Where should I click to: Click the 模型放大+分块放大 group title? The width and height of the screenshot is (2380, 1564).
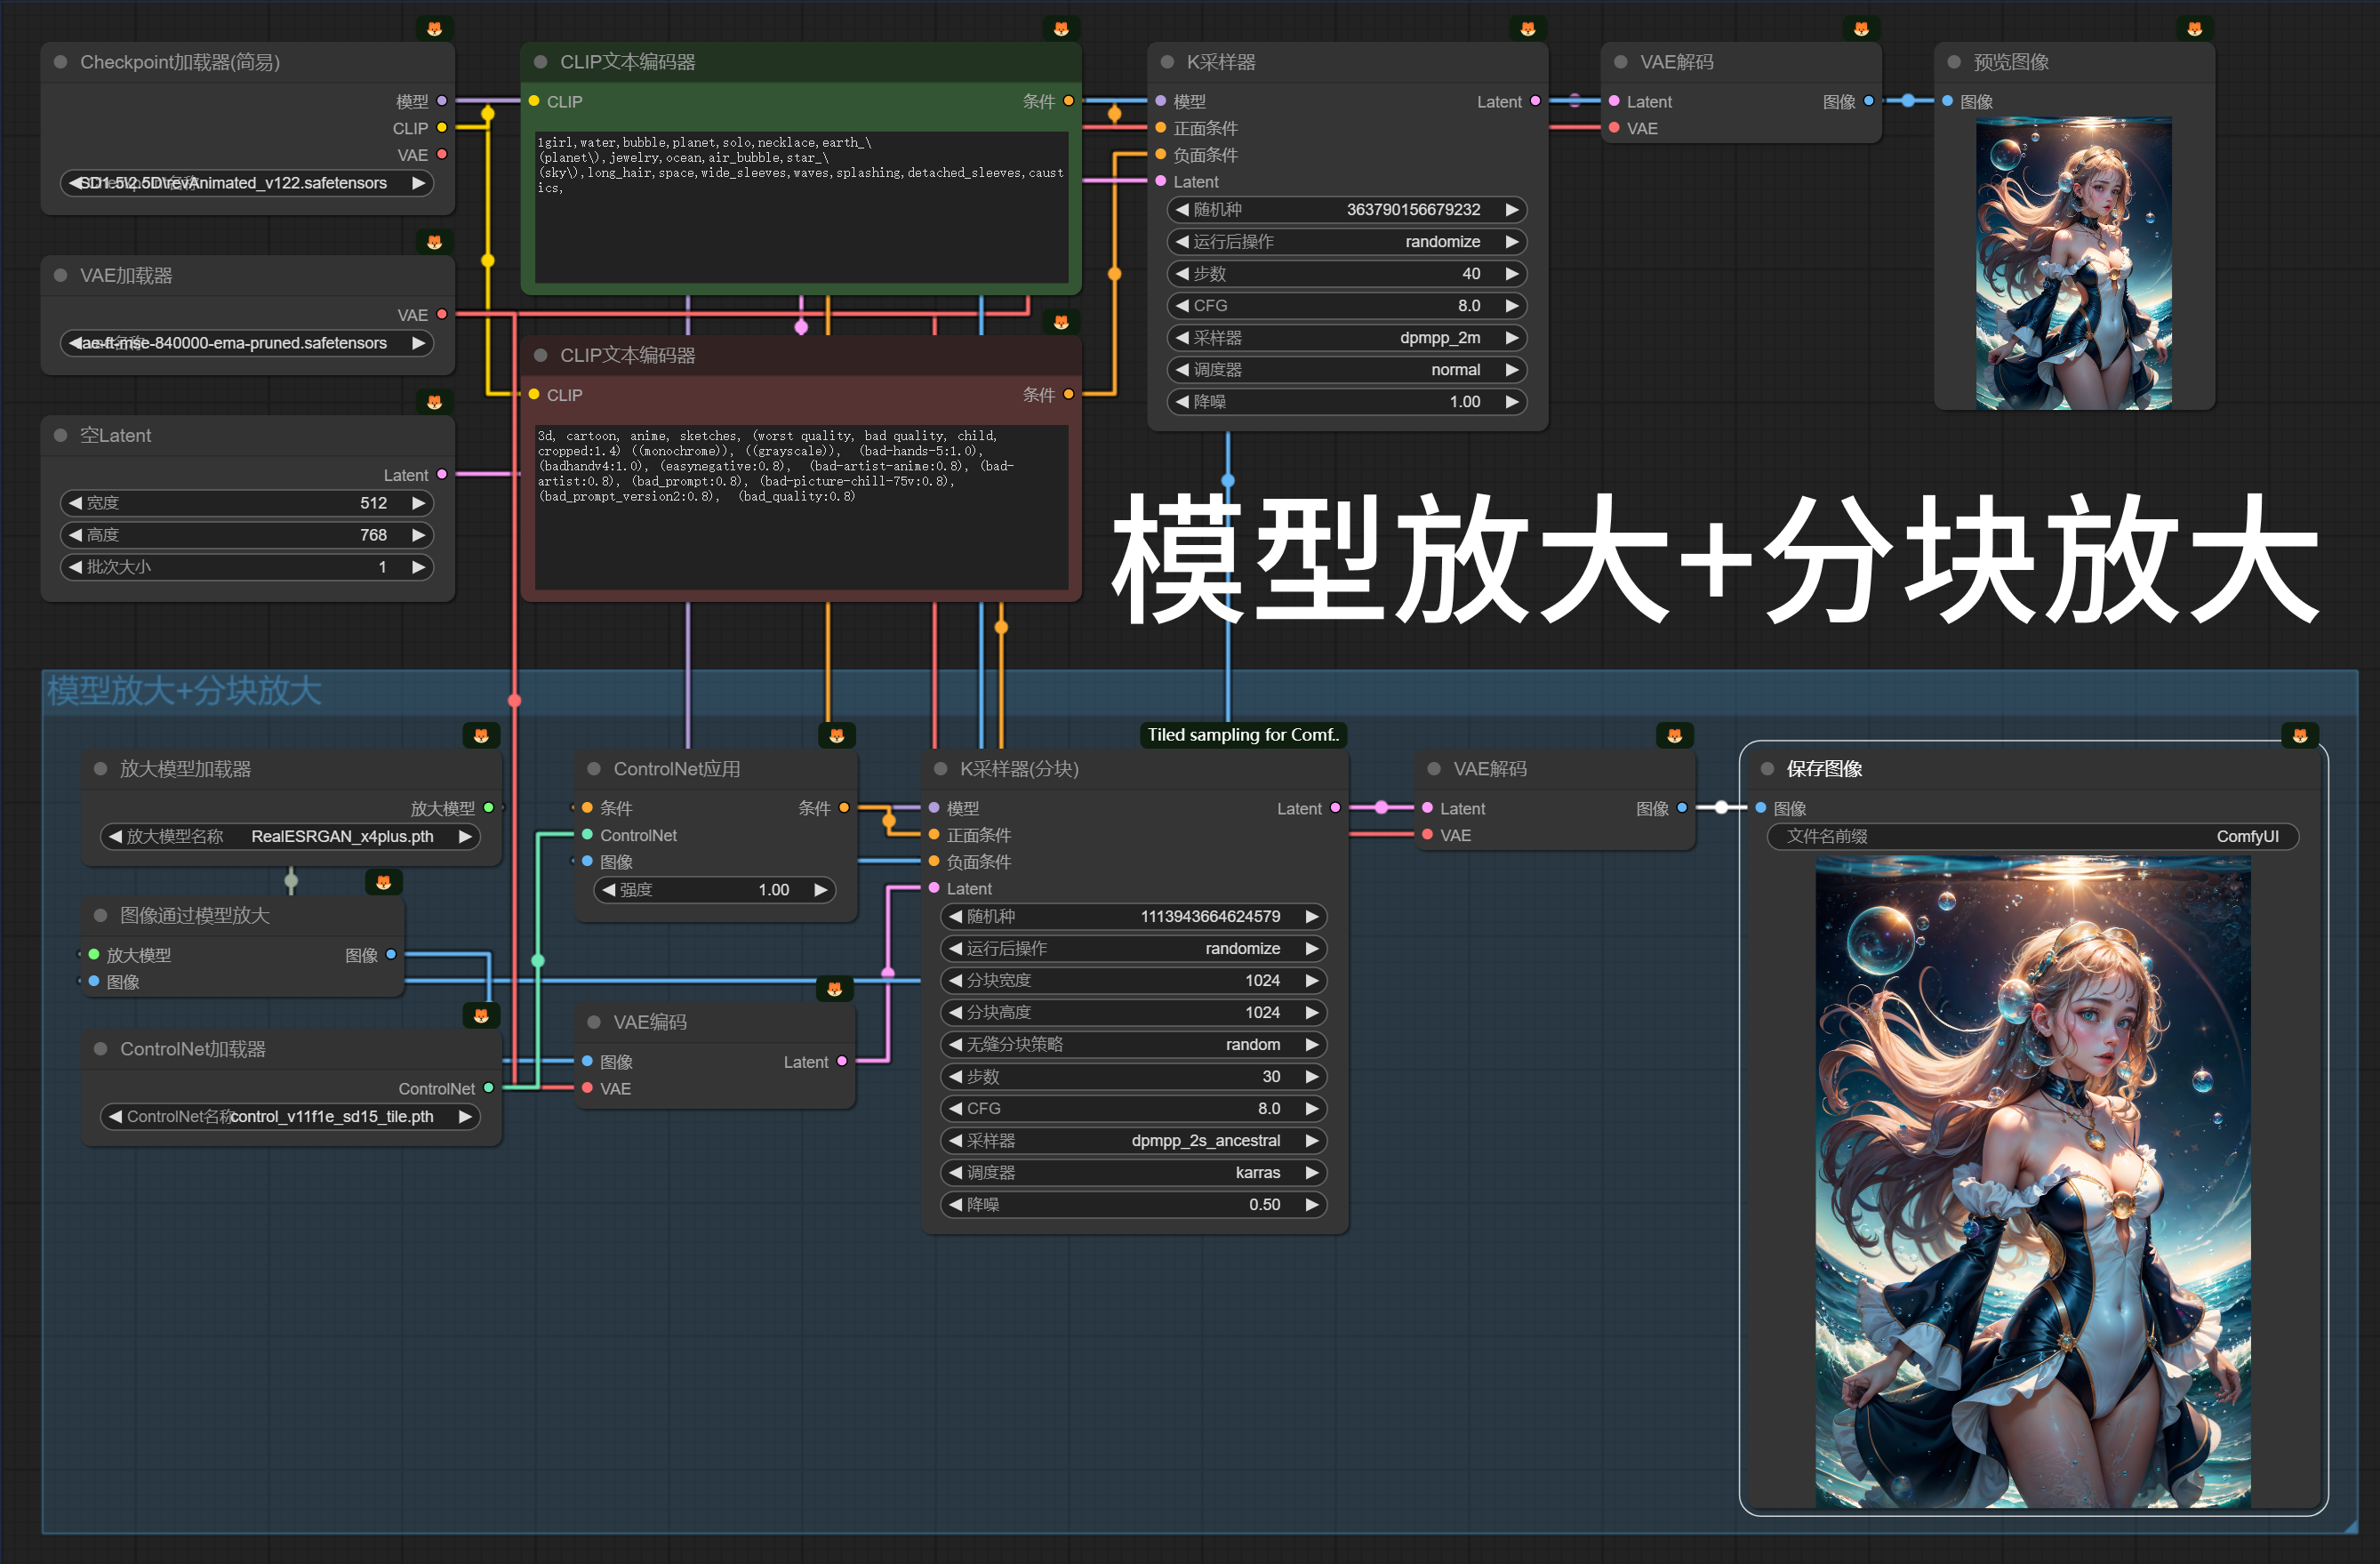pos(184,691)
